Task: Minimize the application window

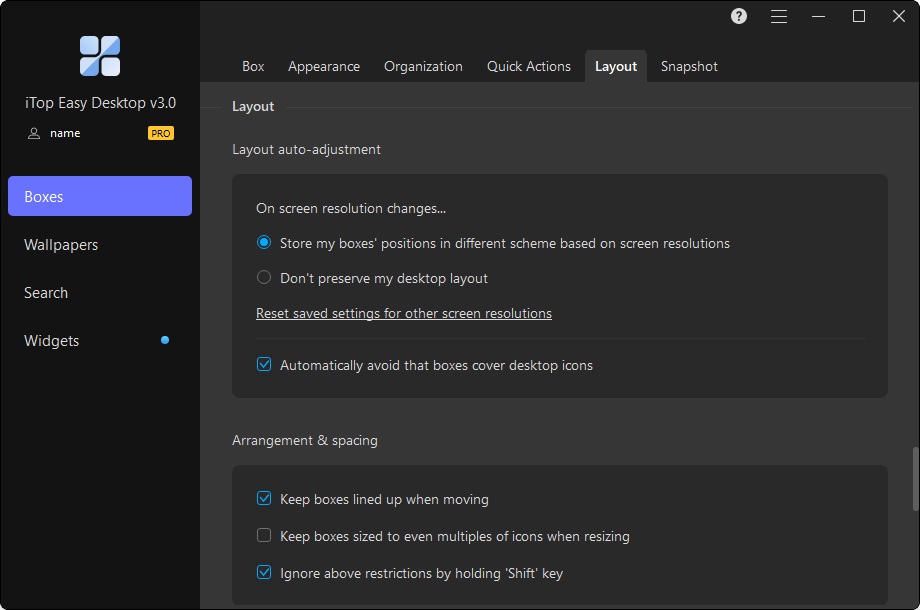Action: pyautogui.click(x=819, y=16)
